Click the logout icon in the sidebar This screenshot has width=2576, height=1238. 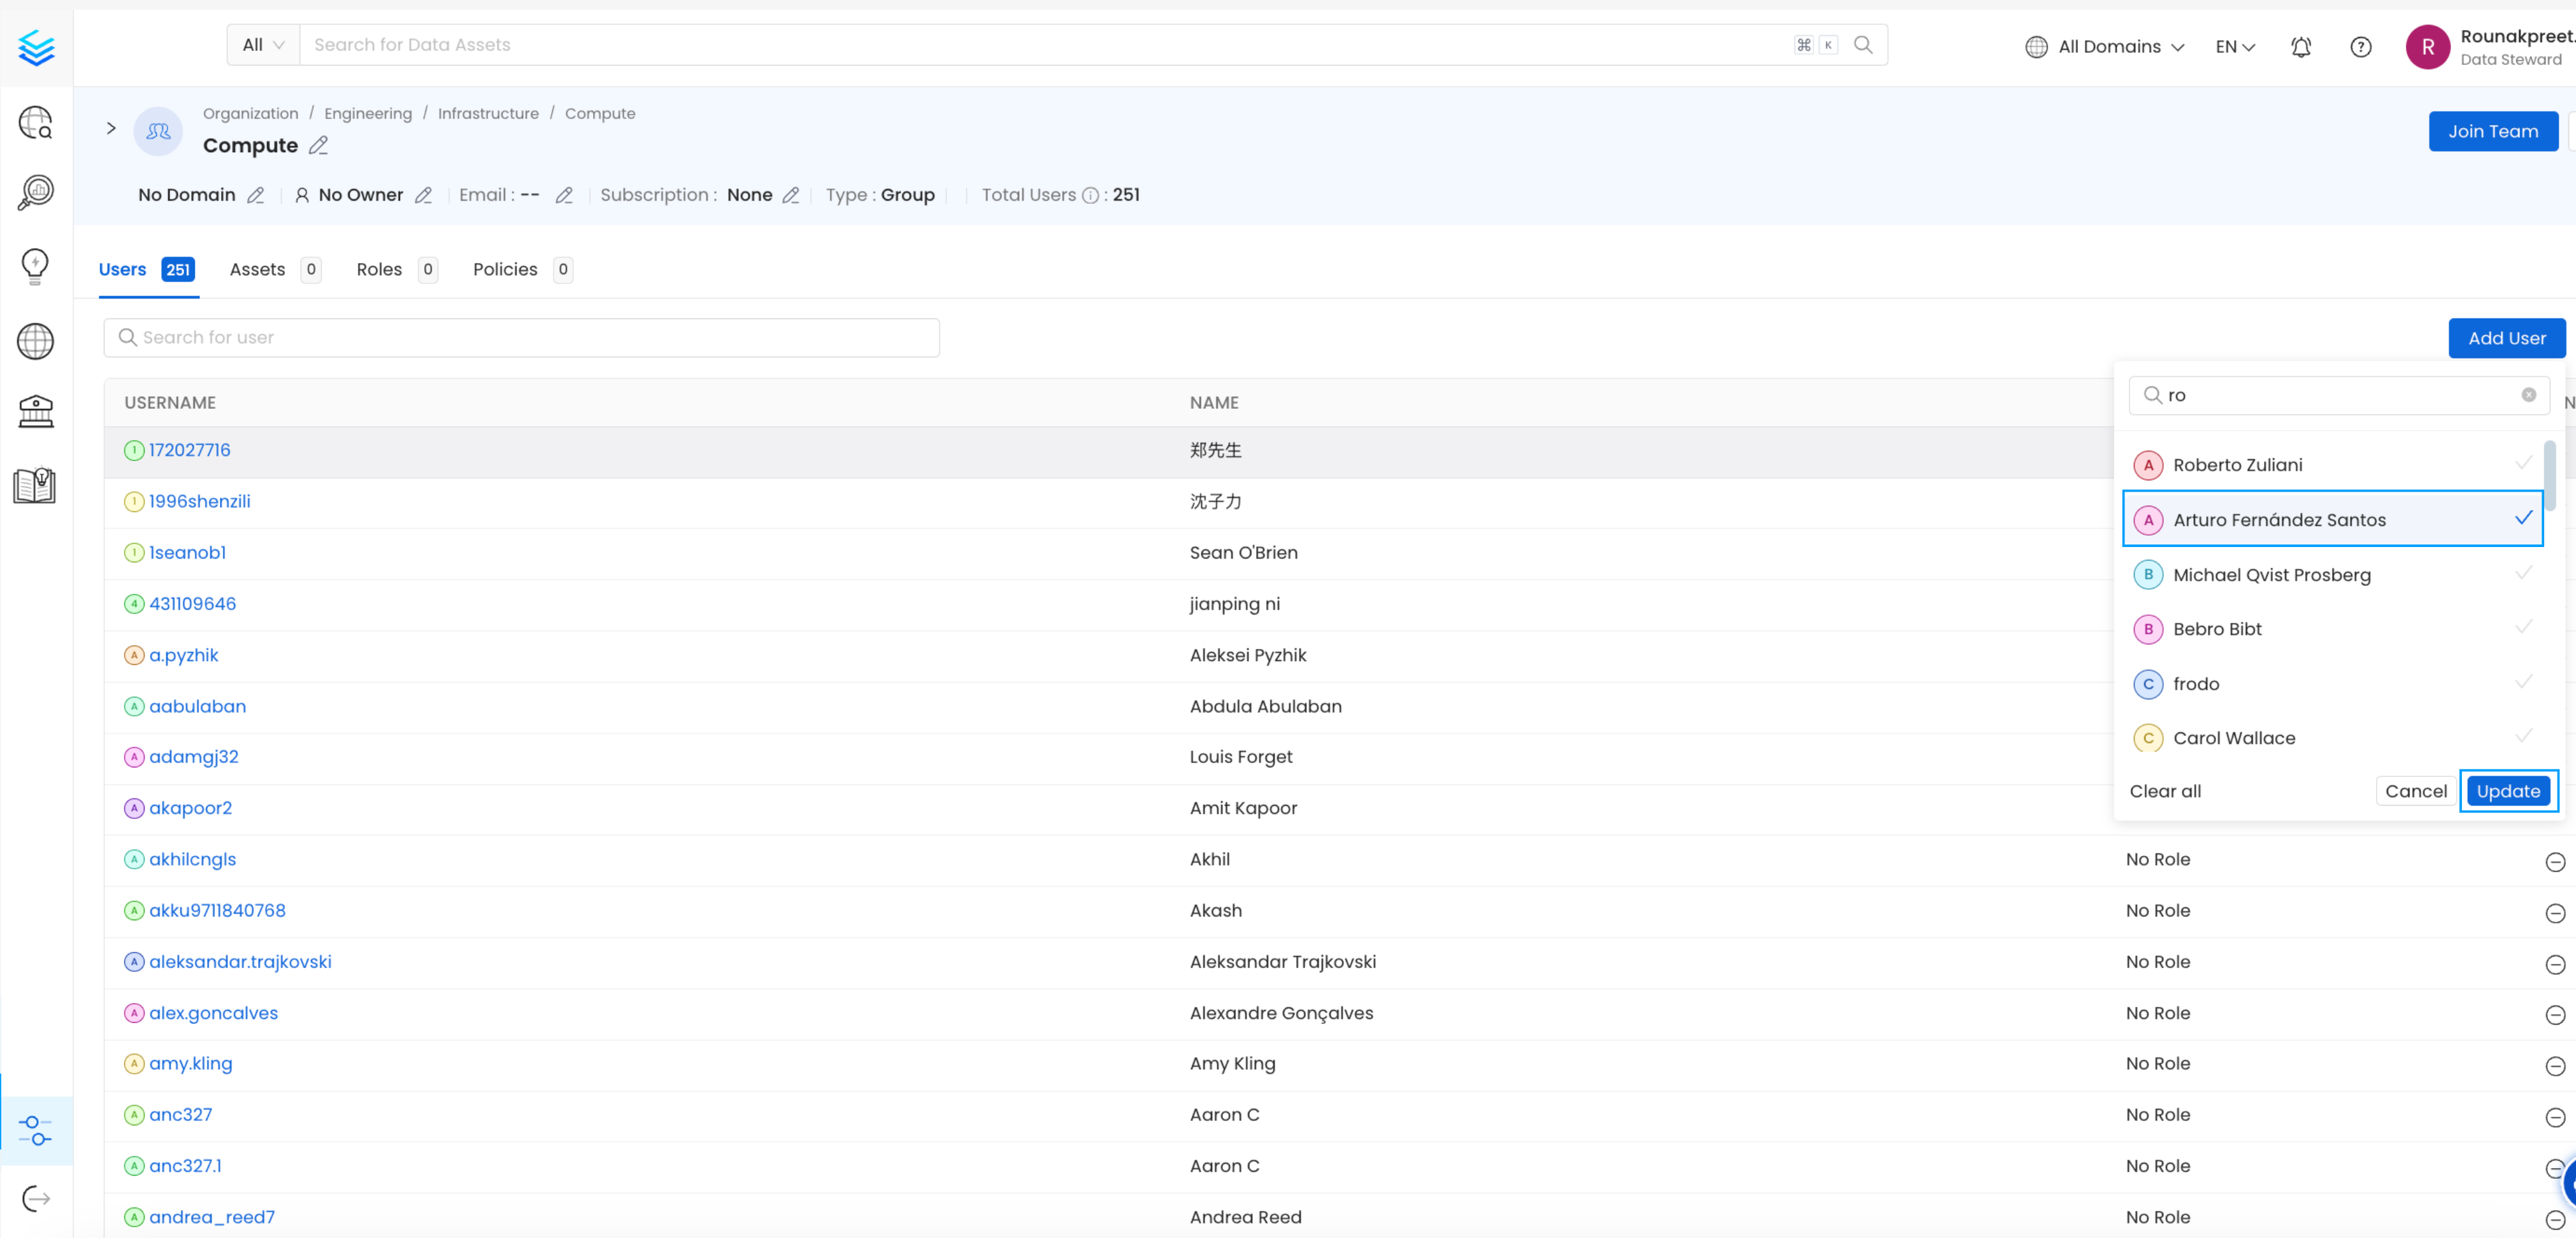click(x=35, y=1198)
